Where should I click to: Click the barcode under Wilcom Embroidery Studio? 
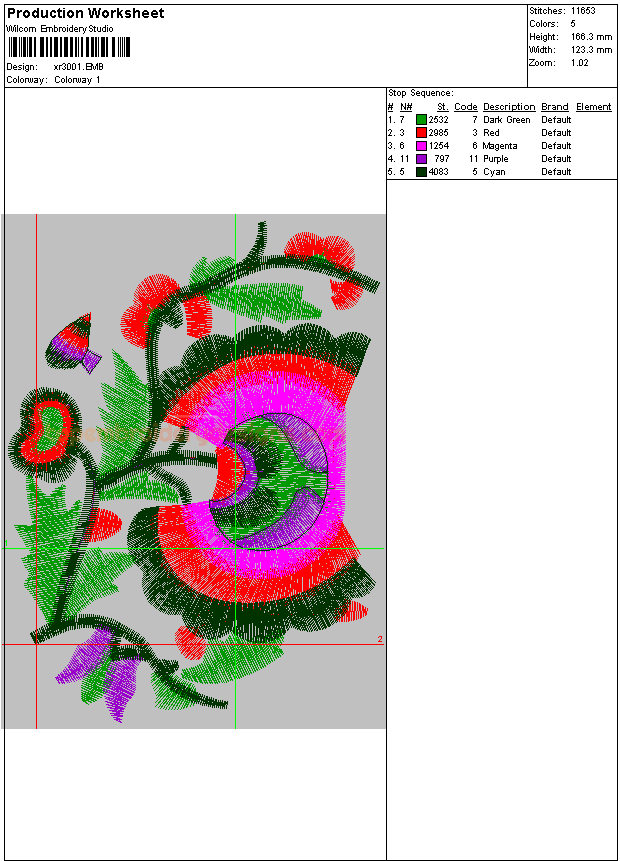click(69, 47)
